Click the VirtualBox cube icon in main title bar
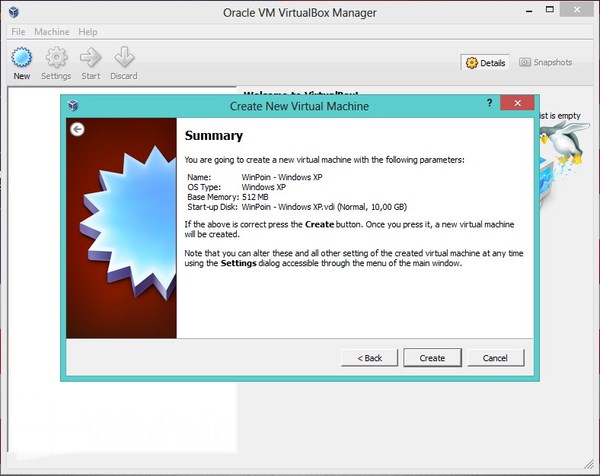Viewport: 600px width, 476px height. pos(14,12)
